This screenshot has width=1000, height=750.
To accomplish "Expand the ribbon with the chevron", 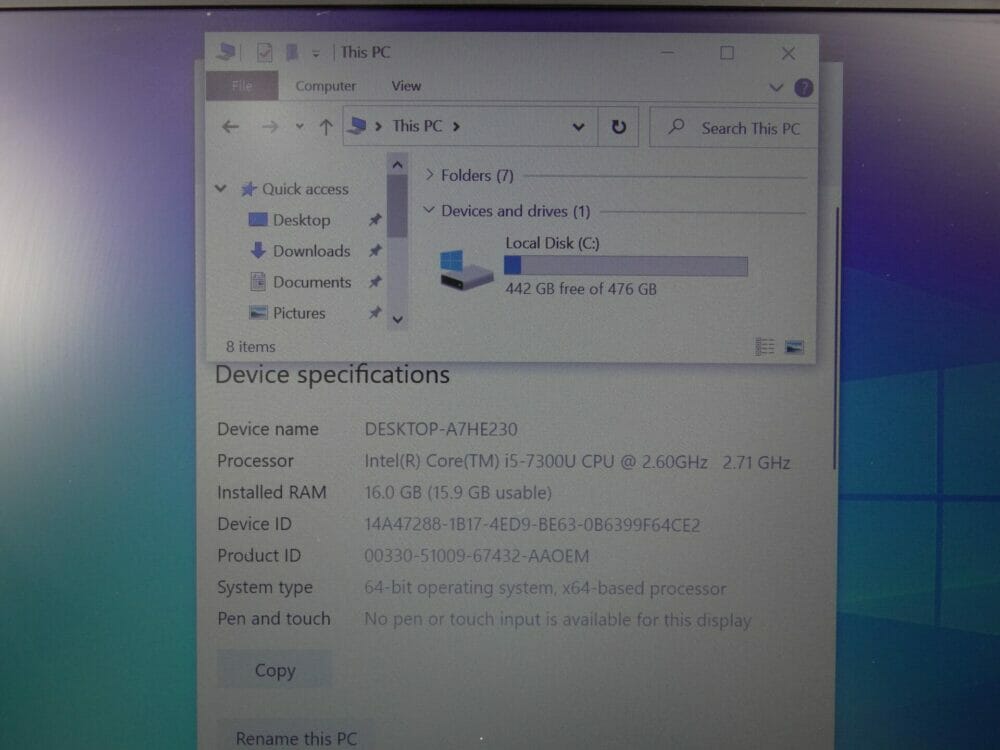I will coord(776,87).
